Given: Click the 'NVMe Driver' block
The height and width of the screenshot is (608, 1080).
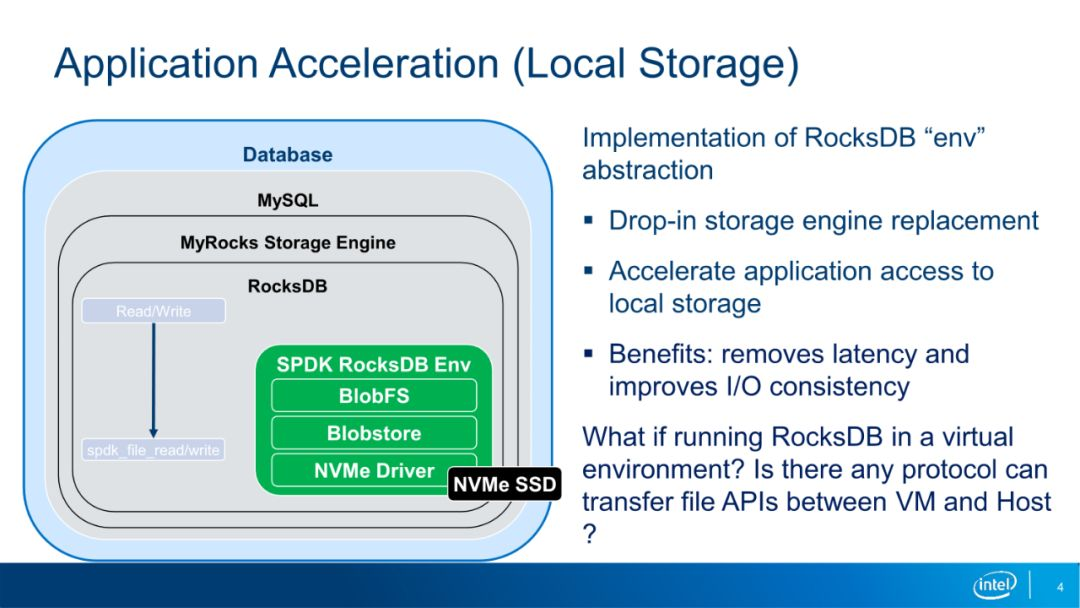Looking at the screenshot, I should tap(374, 470).
